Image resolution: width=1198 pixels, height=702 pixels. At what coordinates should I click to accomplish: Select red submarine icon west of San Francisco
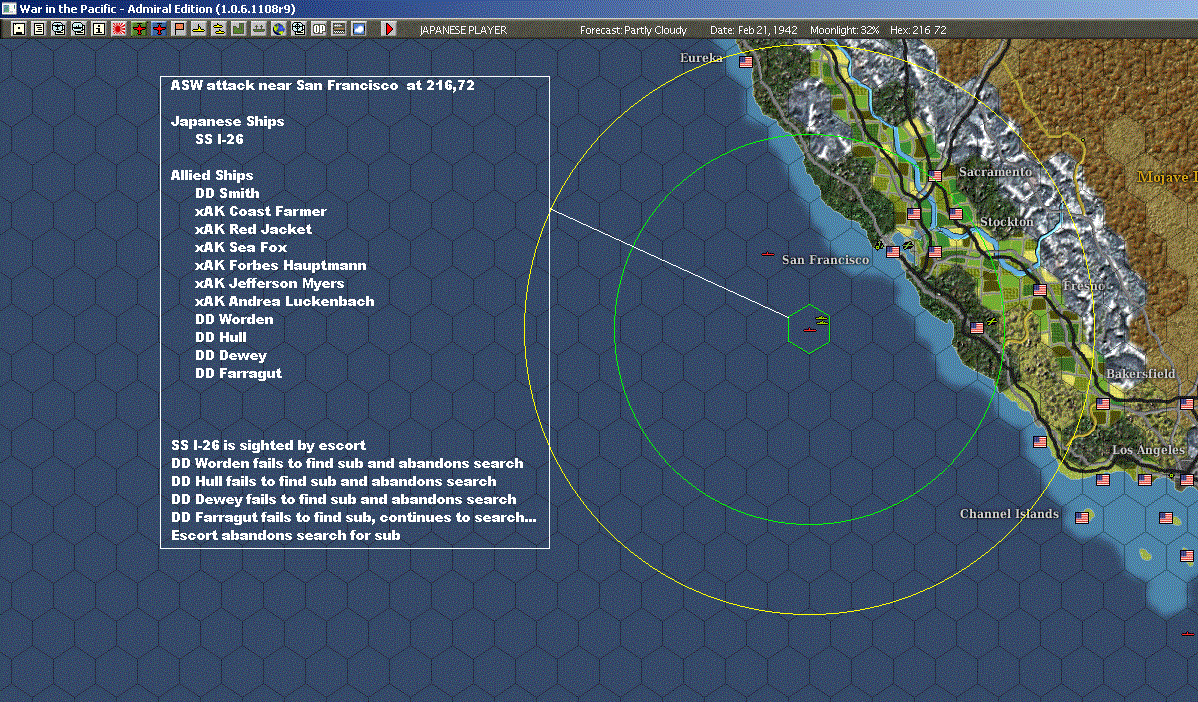click(x=768, y=254)
